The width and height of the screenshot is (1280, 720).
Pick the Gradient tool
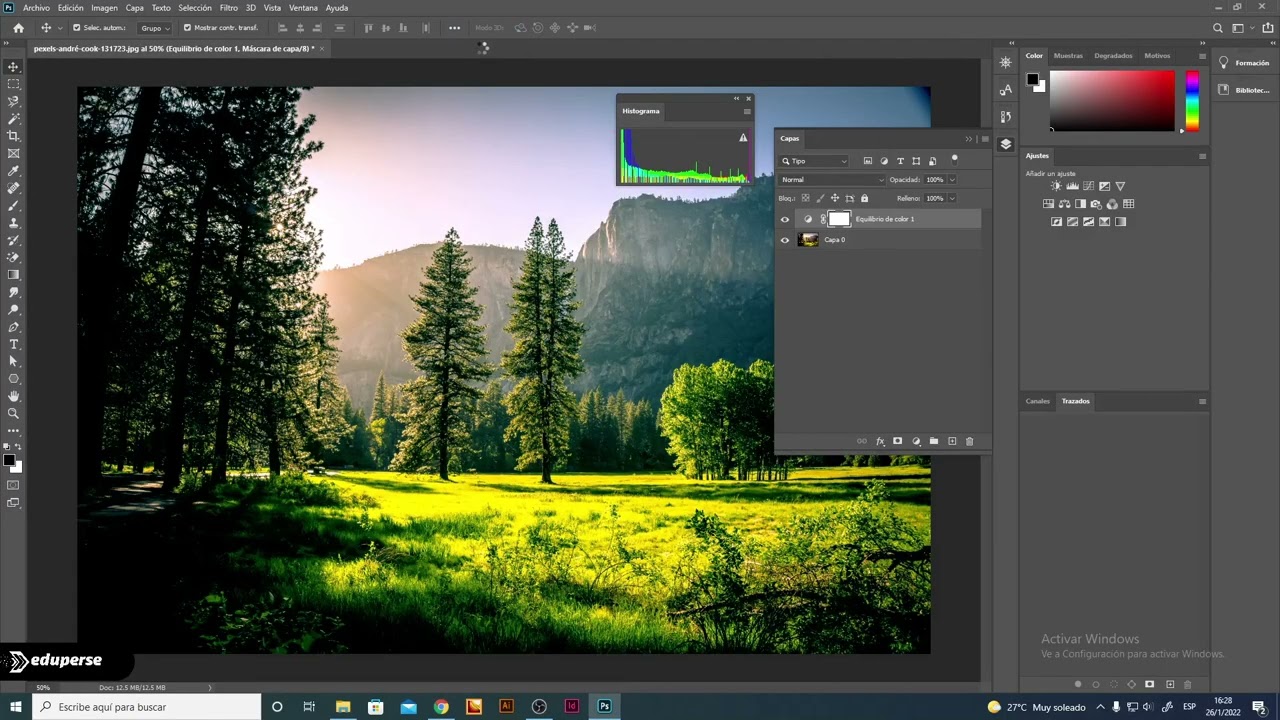(x=13, y=274)
